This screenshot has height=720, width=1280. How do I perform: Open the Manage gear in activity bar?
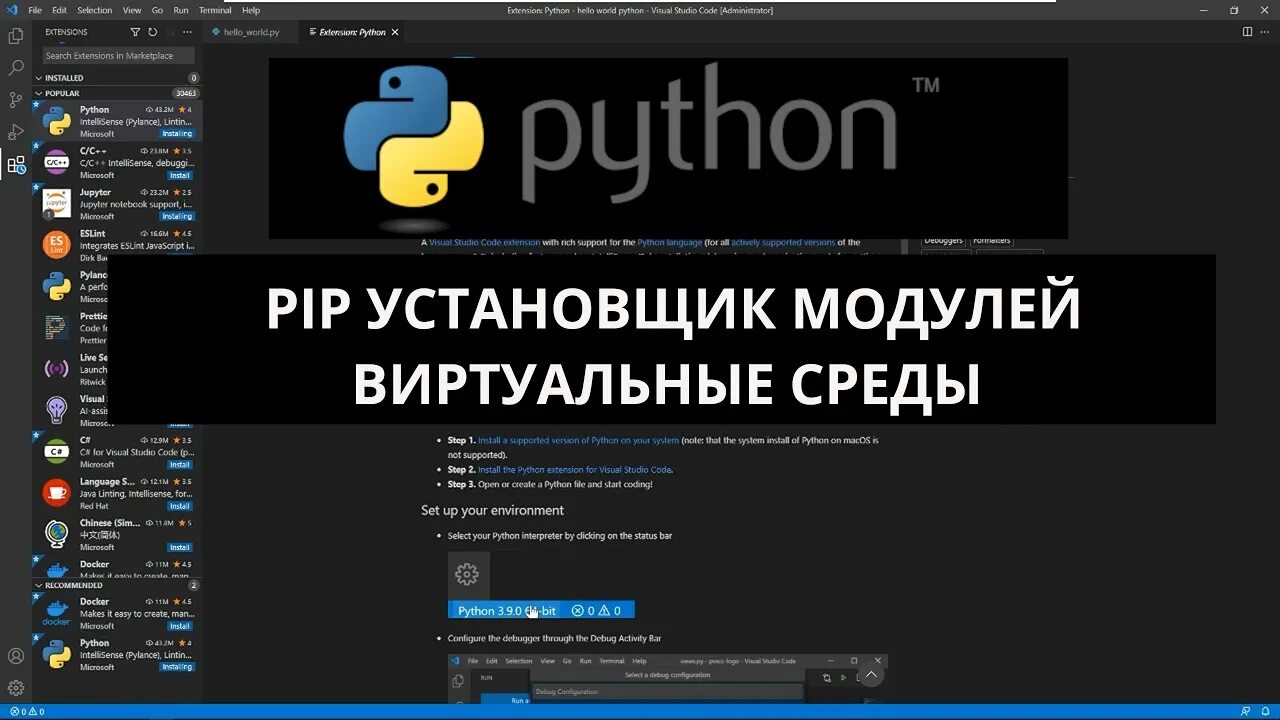[16, 688]
